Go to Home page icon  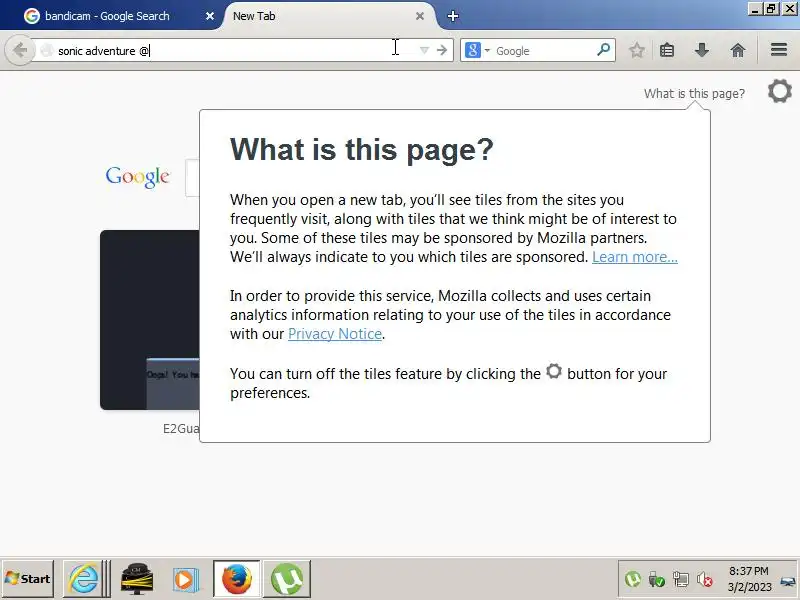(x=738, y=50)
